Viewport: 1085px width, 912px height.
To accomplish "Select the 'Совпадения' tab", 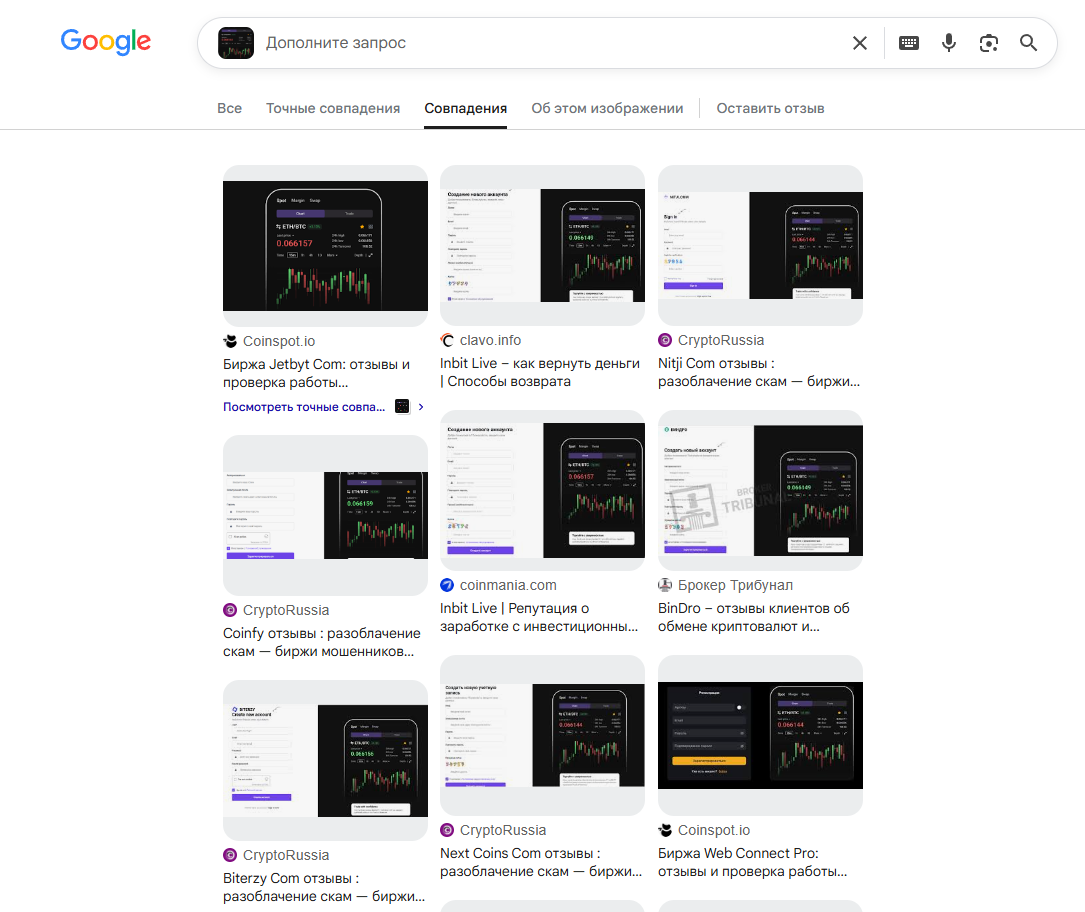I will pyautogui.click(x=466, y=109).
